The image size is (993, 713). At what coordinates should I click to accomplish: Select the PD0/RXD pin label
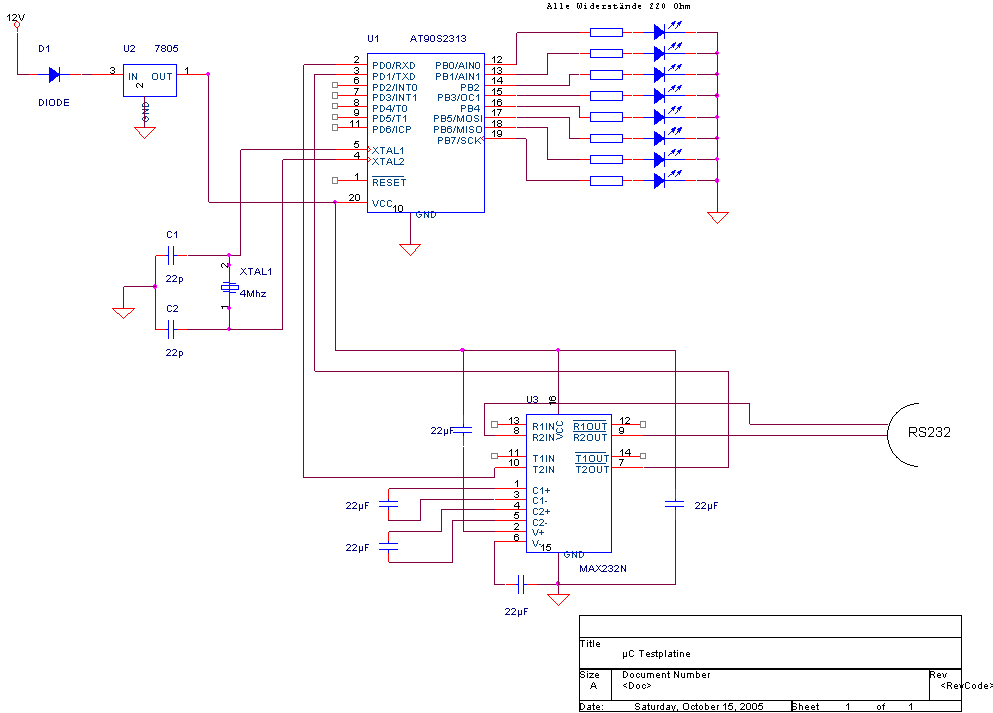394,66
